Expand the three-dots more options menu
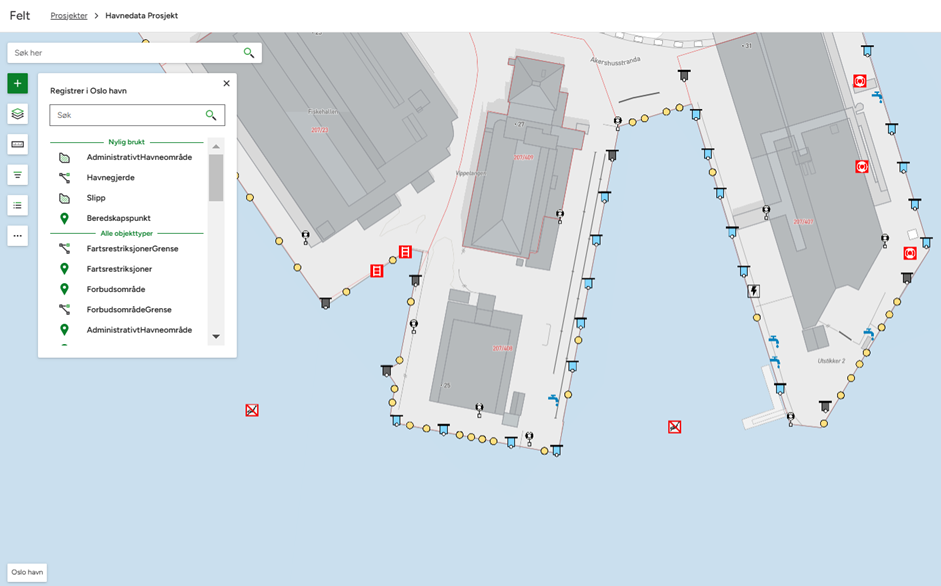This screenshot has width=941, height=586. (17, 236)
